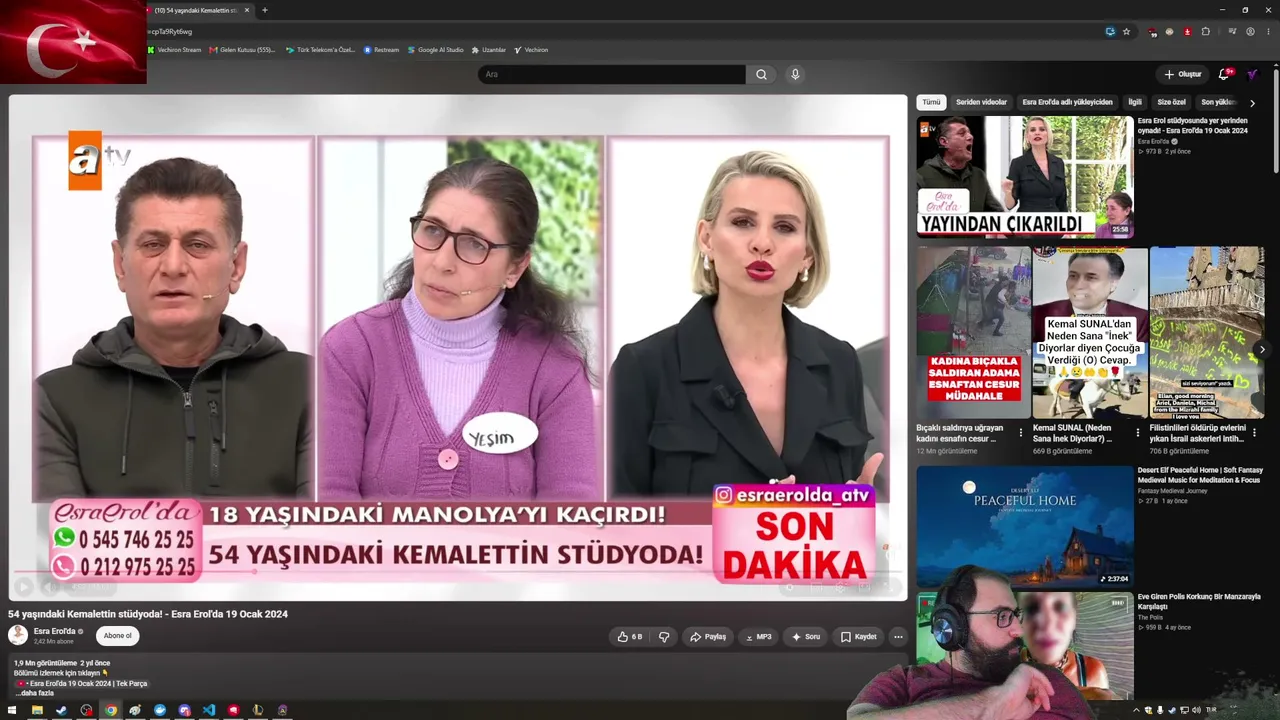Open the 'Gelen Kutusu' Gmail bookmark
The image size is (1280, 720).
coord(243,50)
